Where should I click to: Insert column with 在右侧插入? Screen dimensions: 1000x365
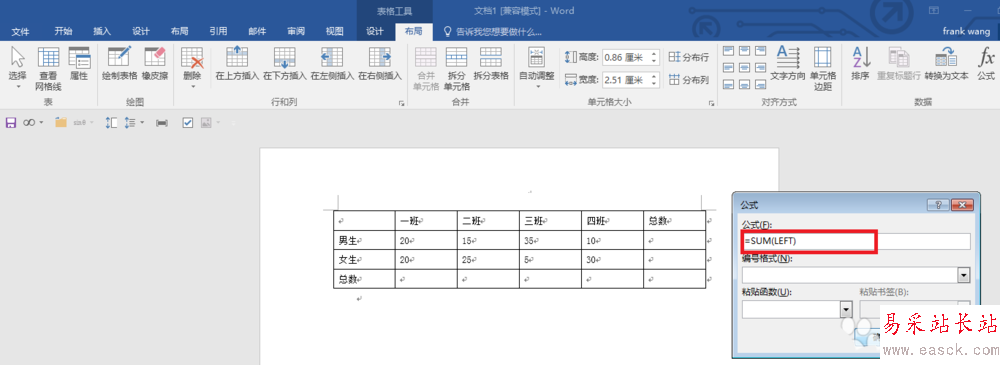pos(380,64)
